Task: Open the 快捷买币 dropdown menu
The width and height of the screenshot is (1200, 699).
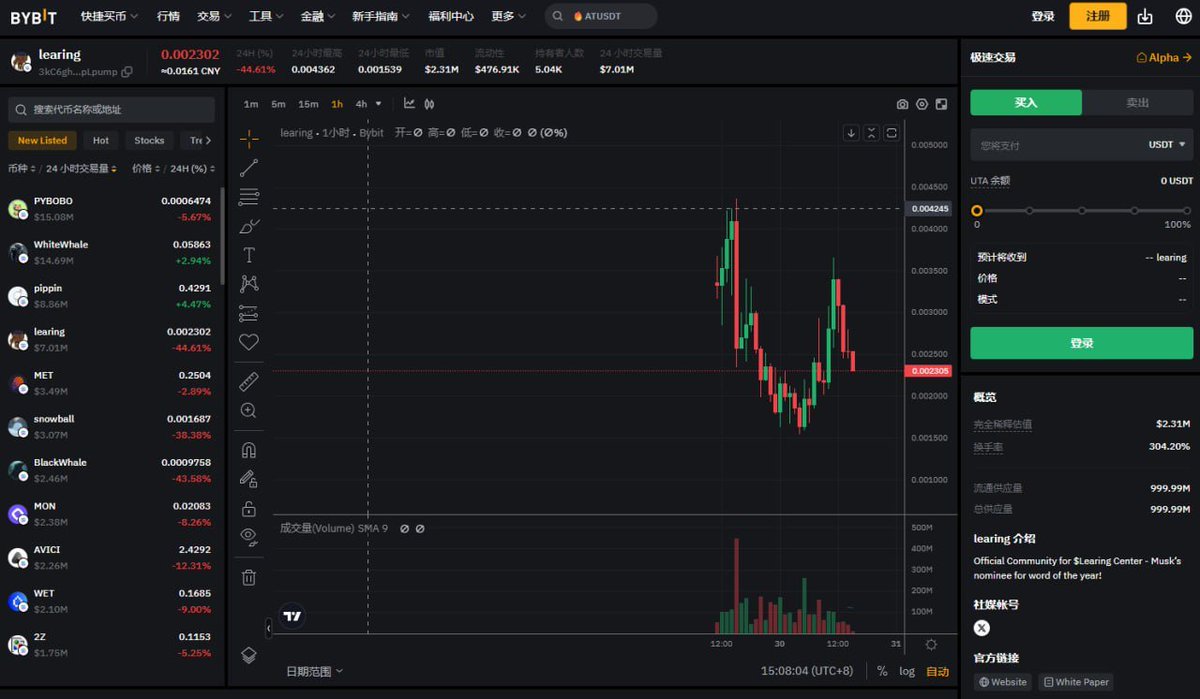Action: pyautogui.click(x=109, y=16)
